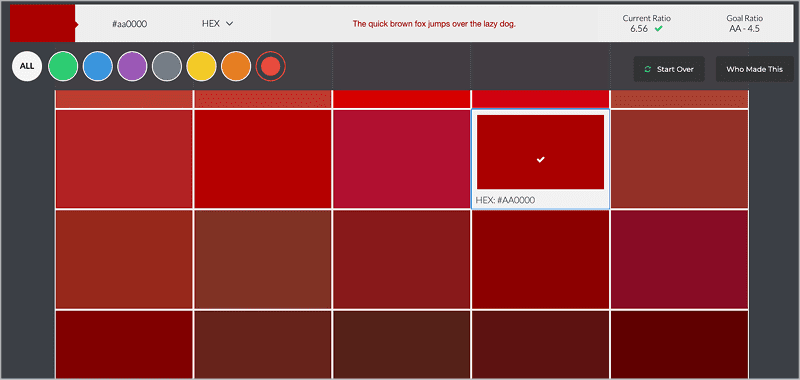The width and height of the screenshot is (800, 380).
Task: Select the partial swatch directly above #AA0000
Action: click(x=540, y=99)
